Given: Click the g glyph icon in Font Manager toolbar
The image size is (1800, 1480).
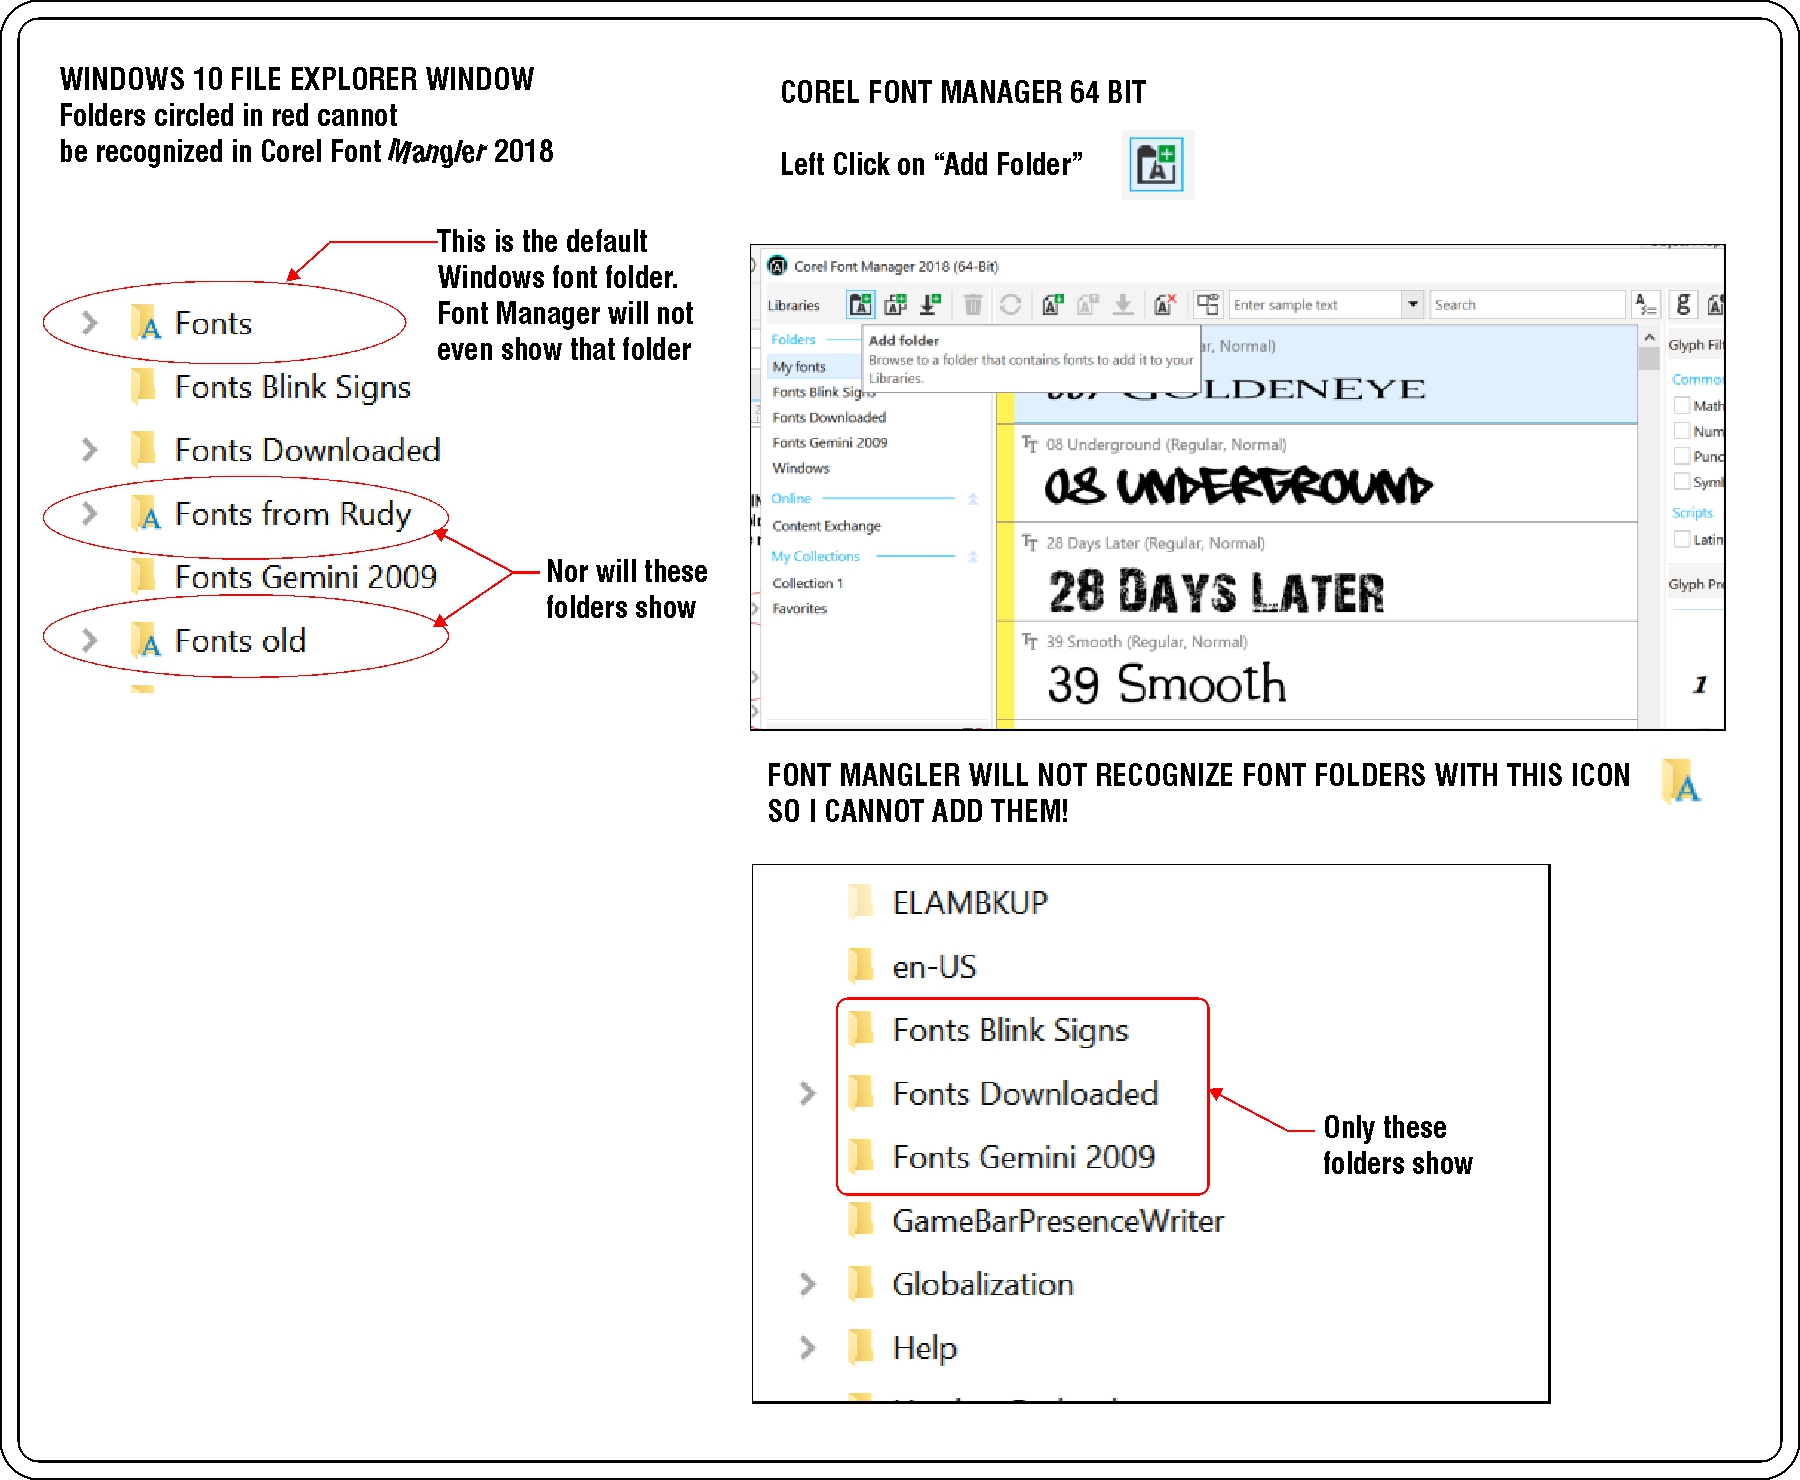Looking at the screenshot, I should click(x=1683, y=304).
